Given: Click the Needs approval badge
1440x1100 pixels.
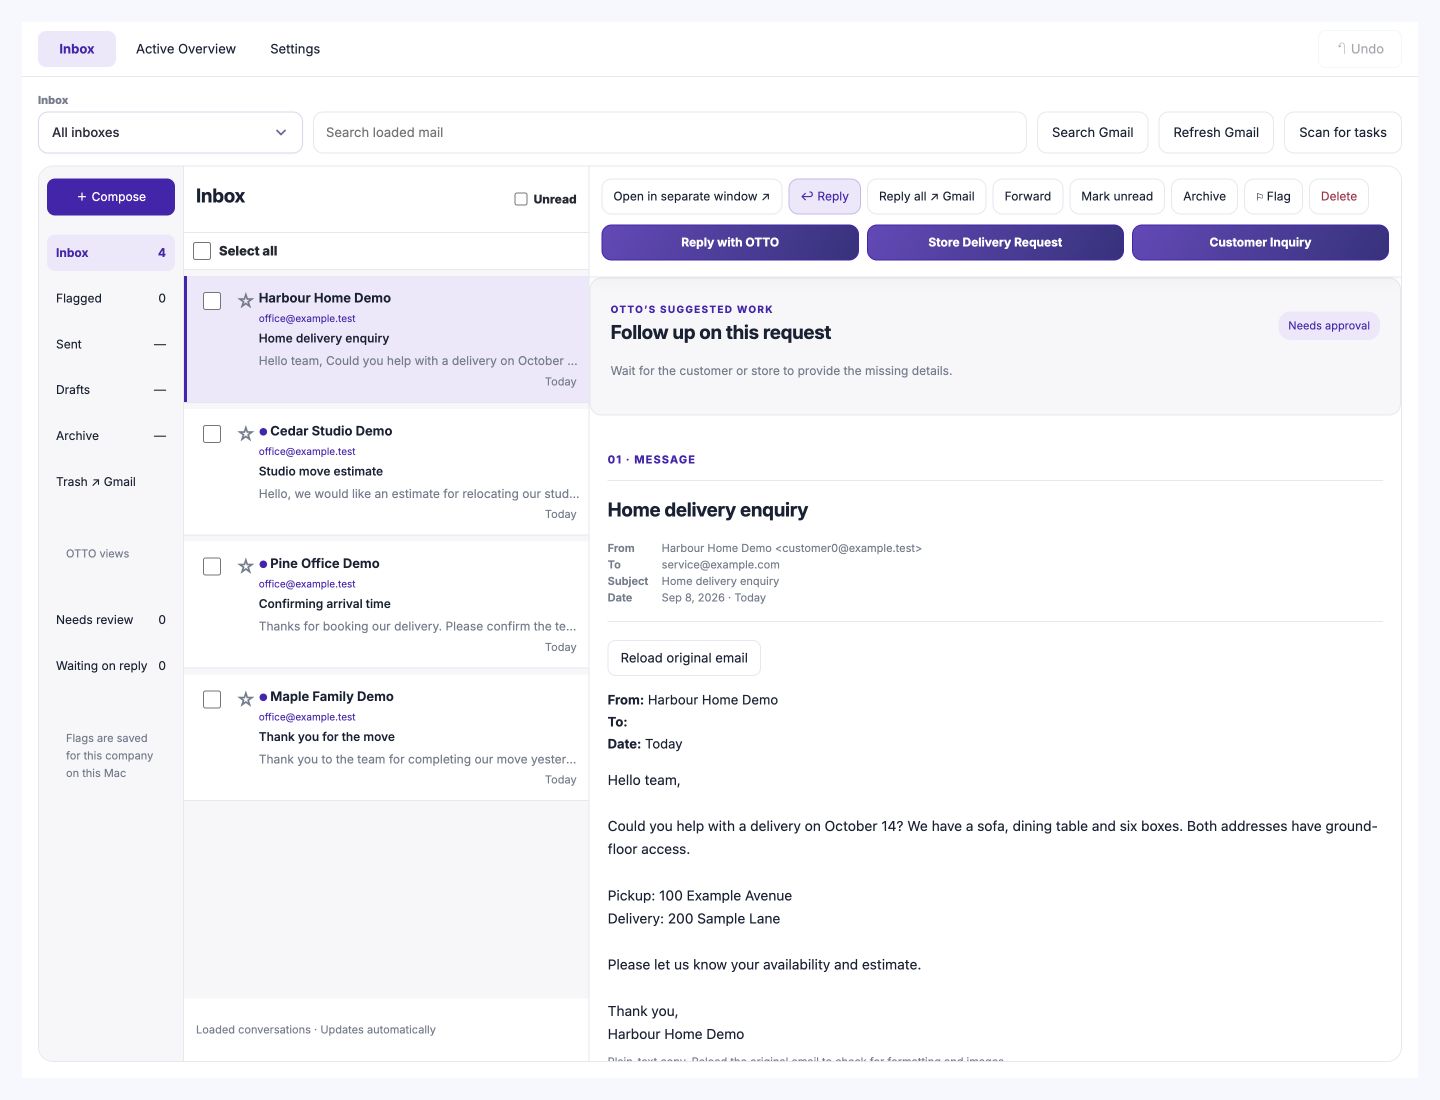Looking at the screenshot, I should (x=1329, y=326).
